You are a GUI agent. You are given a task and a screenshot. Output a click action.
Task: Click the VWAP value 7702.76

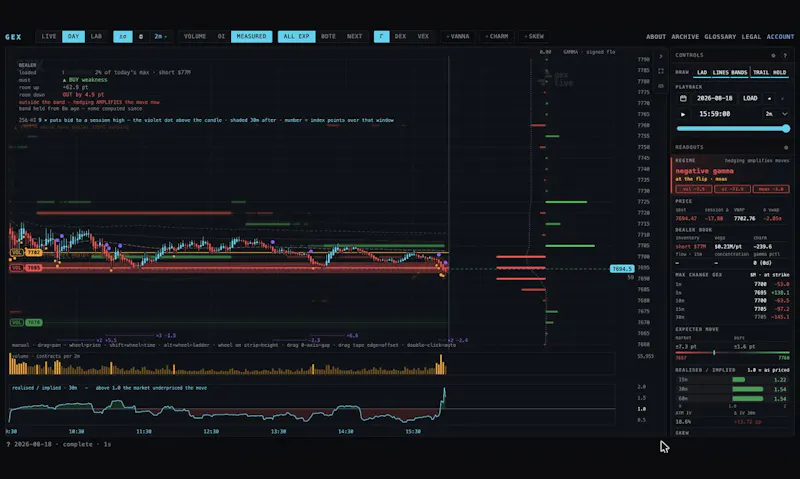[744, 218]
